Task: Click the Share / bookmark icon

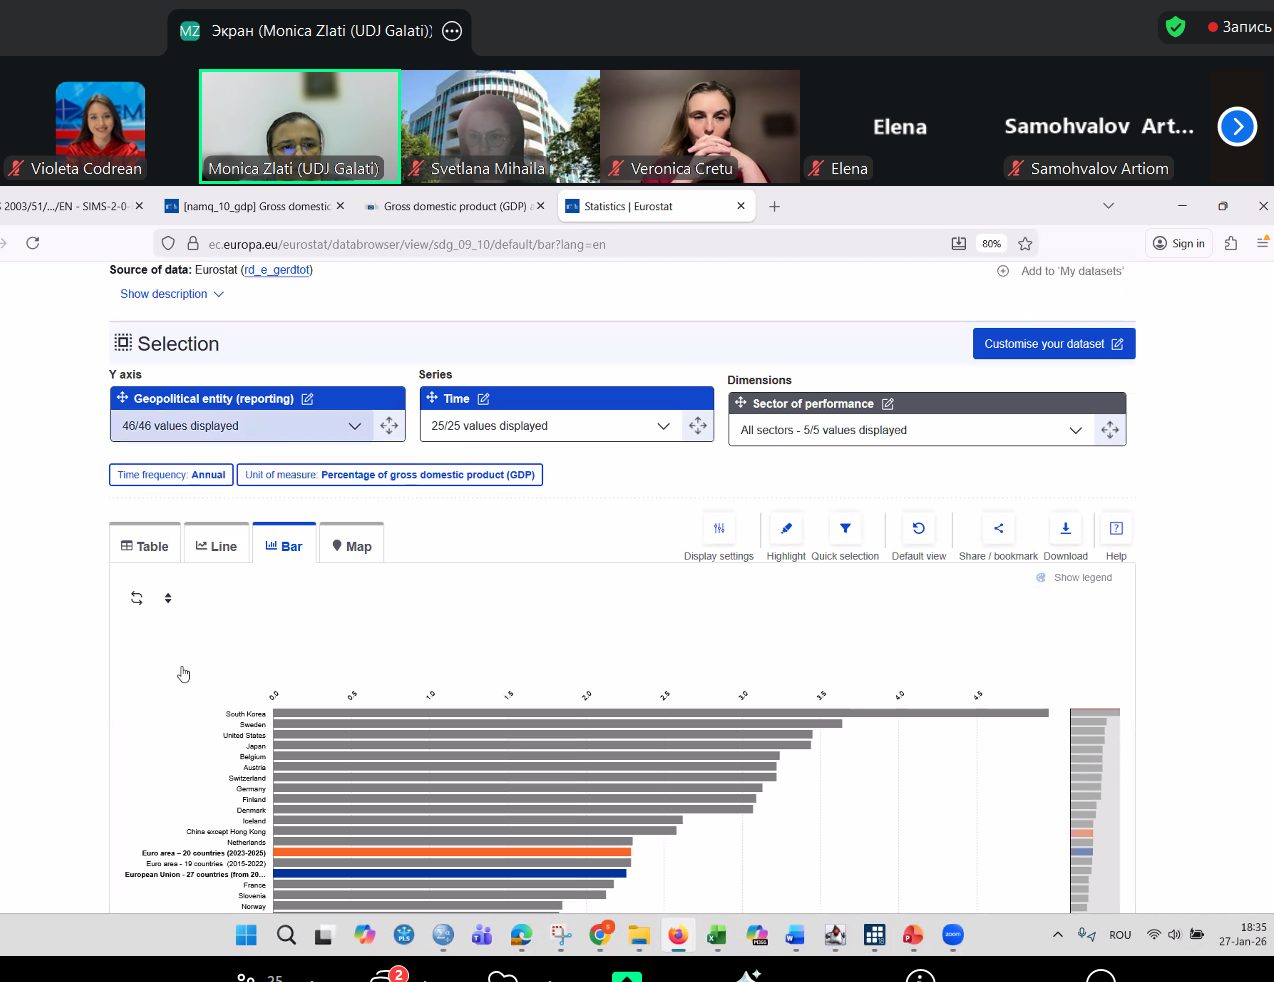Action: pos(998,529)
